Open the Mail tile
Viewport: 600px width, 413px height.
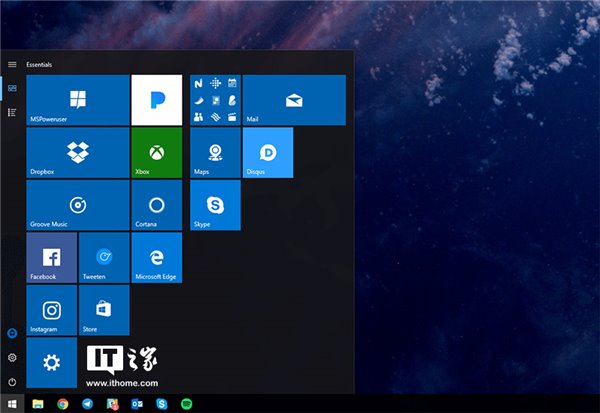(x=294, y=100)
